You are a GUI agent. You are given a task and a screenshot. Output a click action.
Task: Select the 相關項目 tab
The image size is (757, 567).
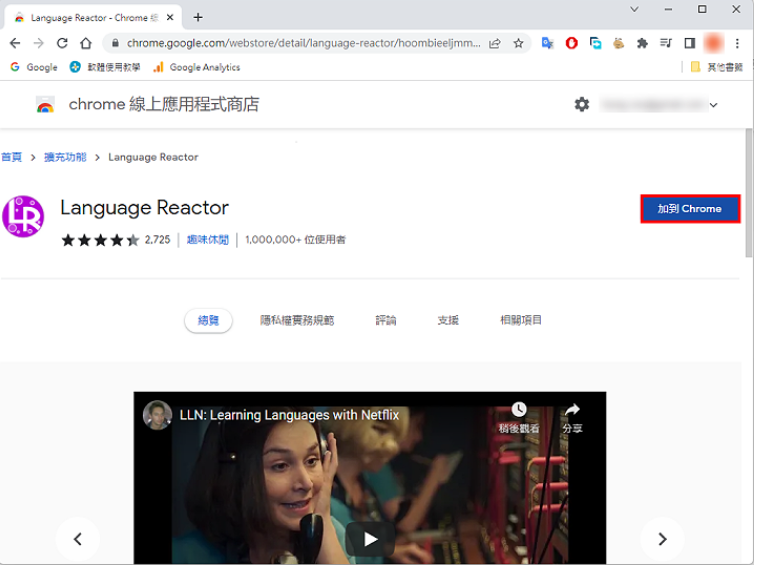[x=521, y=320]
